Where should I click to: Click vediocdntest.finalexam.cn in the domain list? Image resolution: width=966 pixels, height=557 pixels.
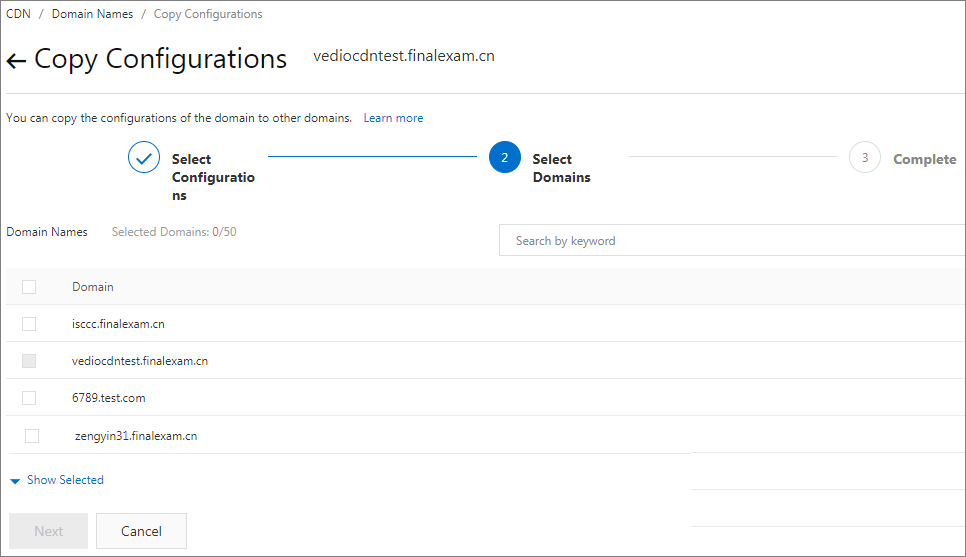[140, 360]
